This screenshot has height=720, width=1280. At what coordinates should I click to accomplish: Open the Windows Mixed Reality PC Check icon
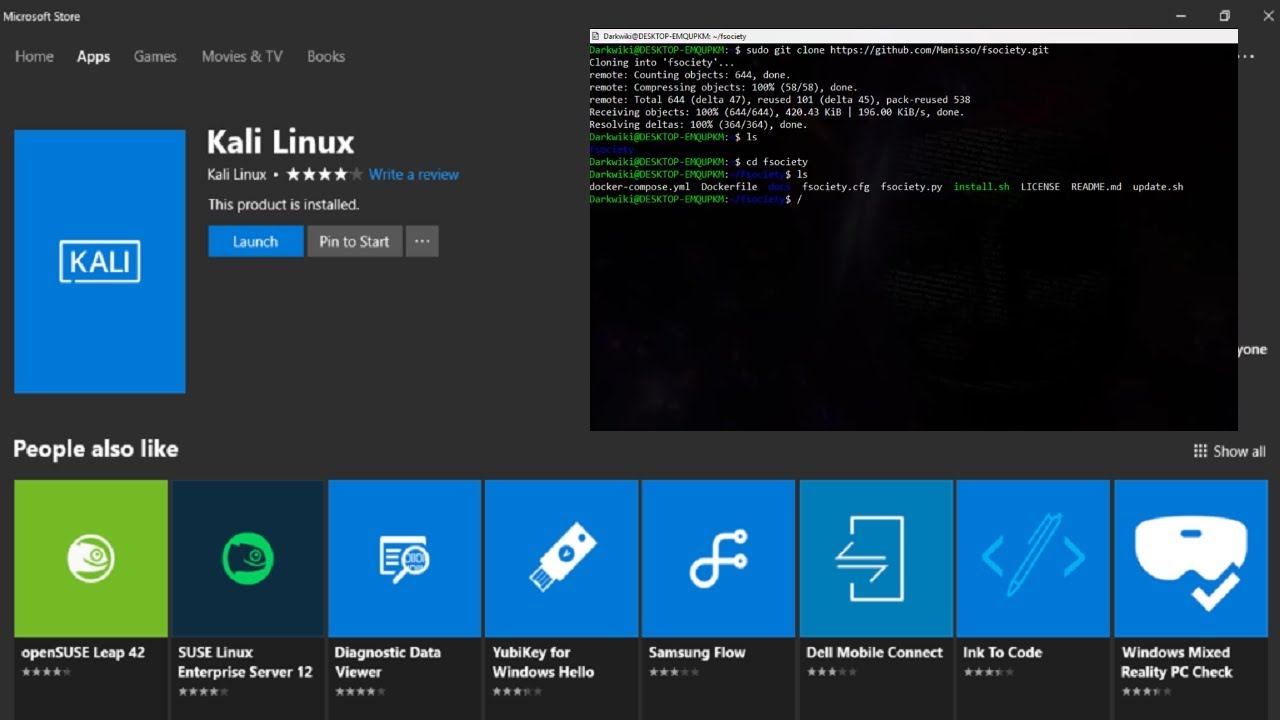click(1191, 558)
